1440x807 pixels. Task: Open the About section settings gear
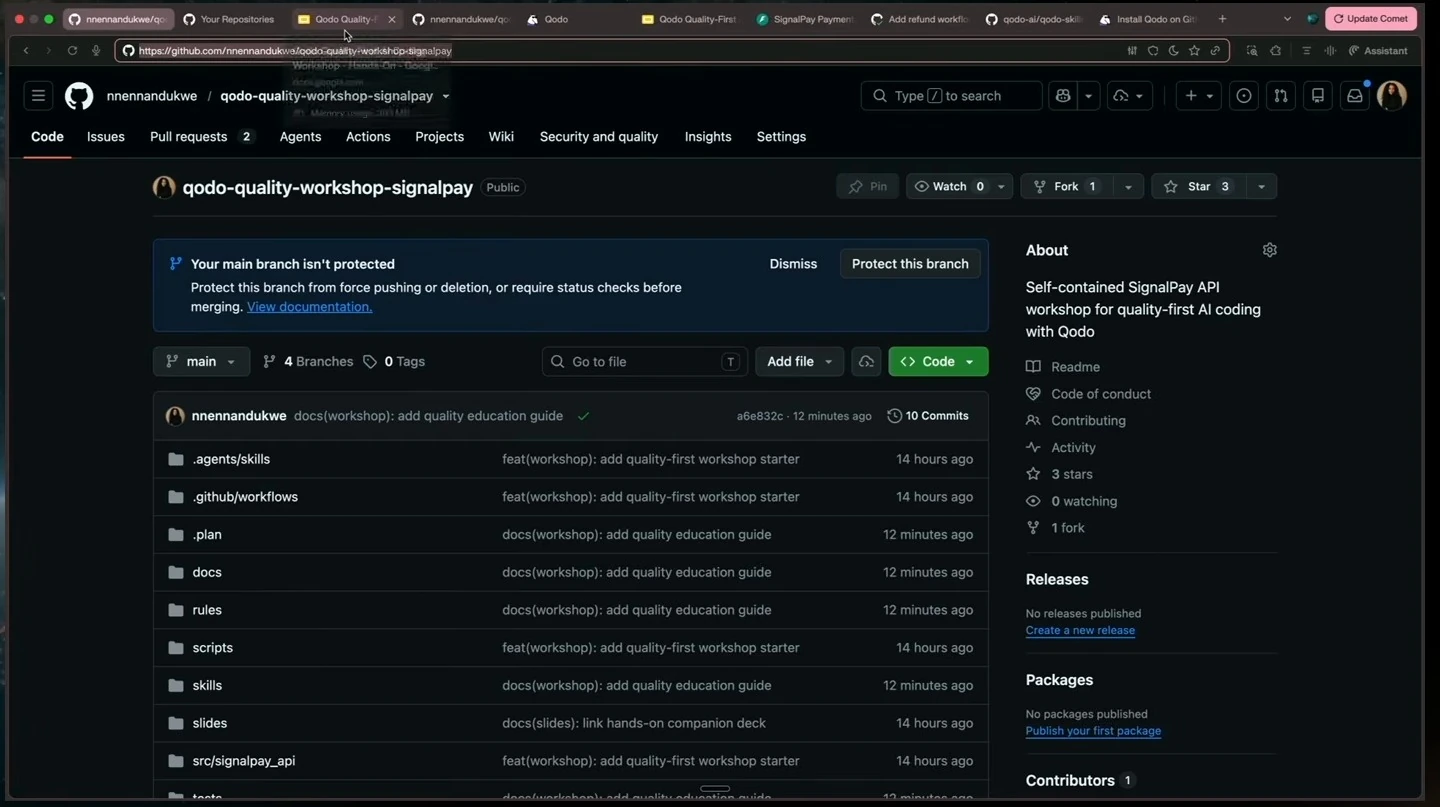point(1270,250)
